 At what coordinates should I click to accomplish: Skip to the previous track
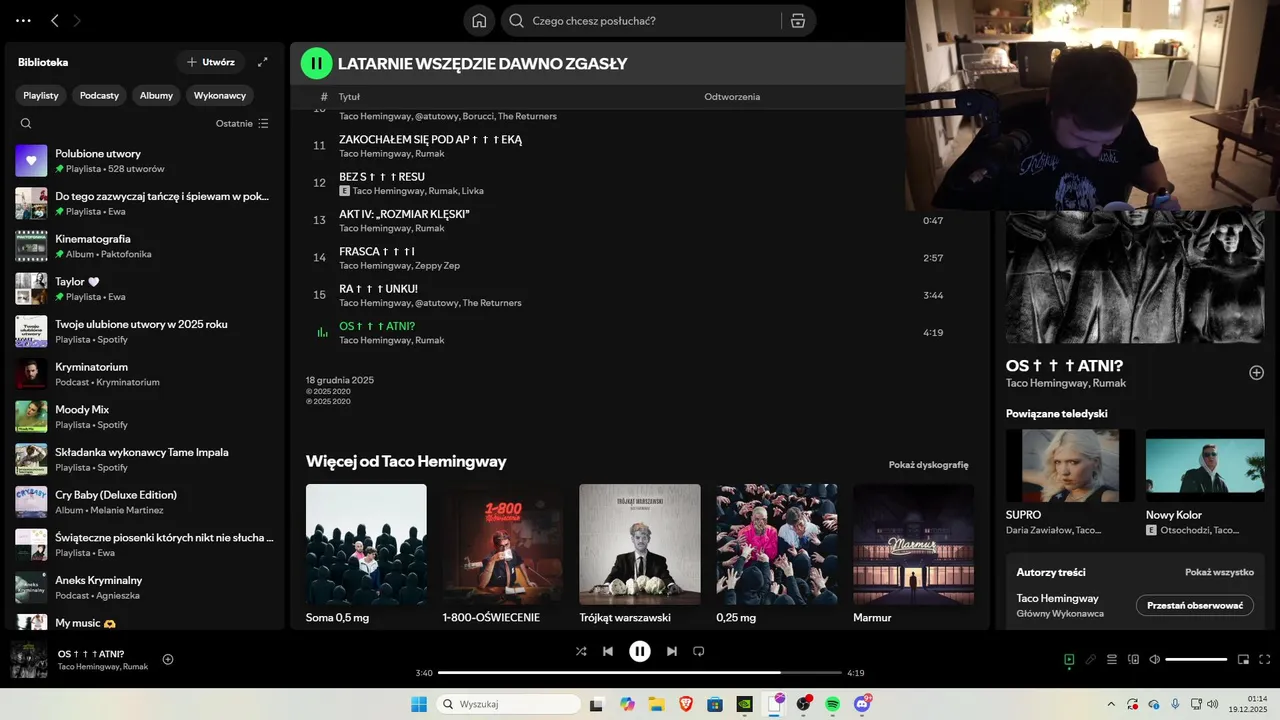pyautogui.click(x=608, y=651)
